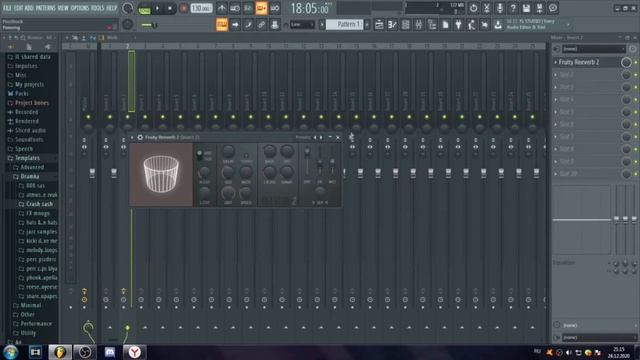This screenshot has height=360, width=640.
Task: Toggle the metronome icon
Action: [222, 8]
